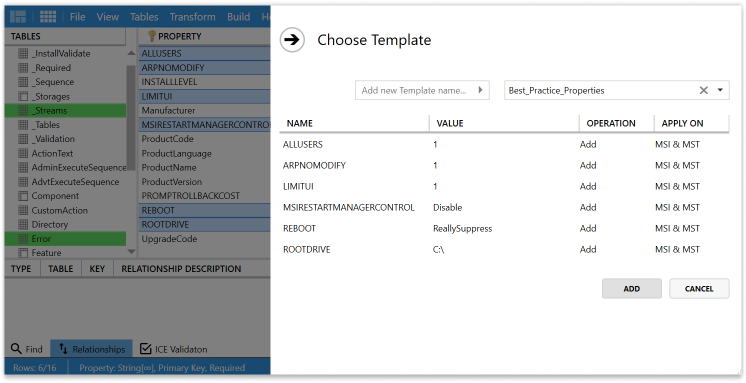Screen dimensions: 746x383
Task: Click the table icon next to _Tables
Action: point(23,125)
